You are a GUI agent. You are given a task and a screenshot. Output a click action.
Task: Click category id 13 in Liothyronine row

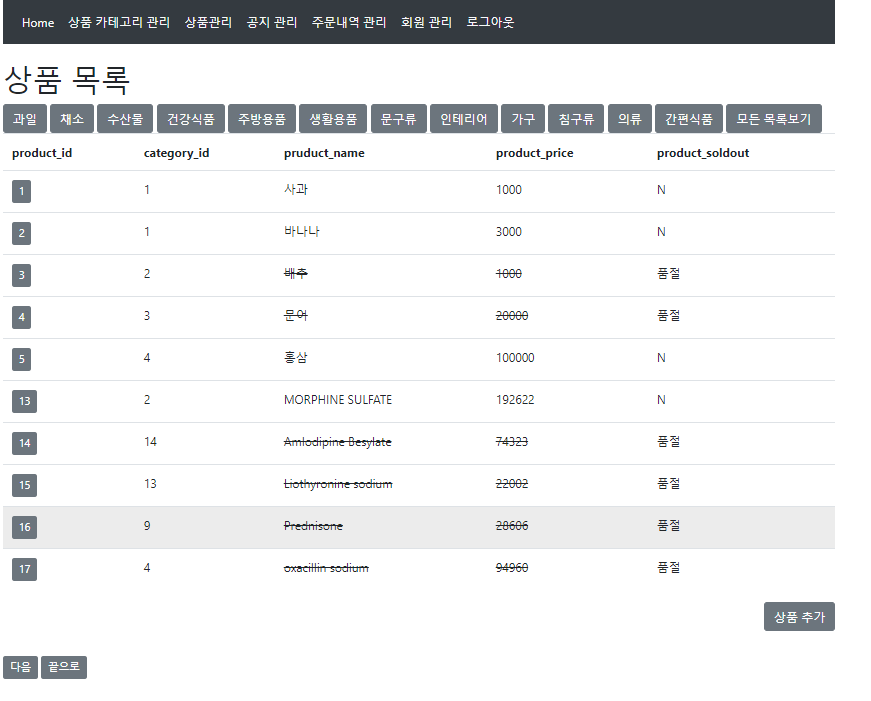point(150,484)
